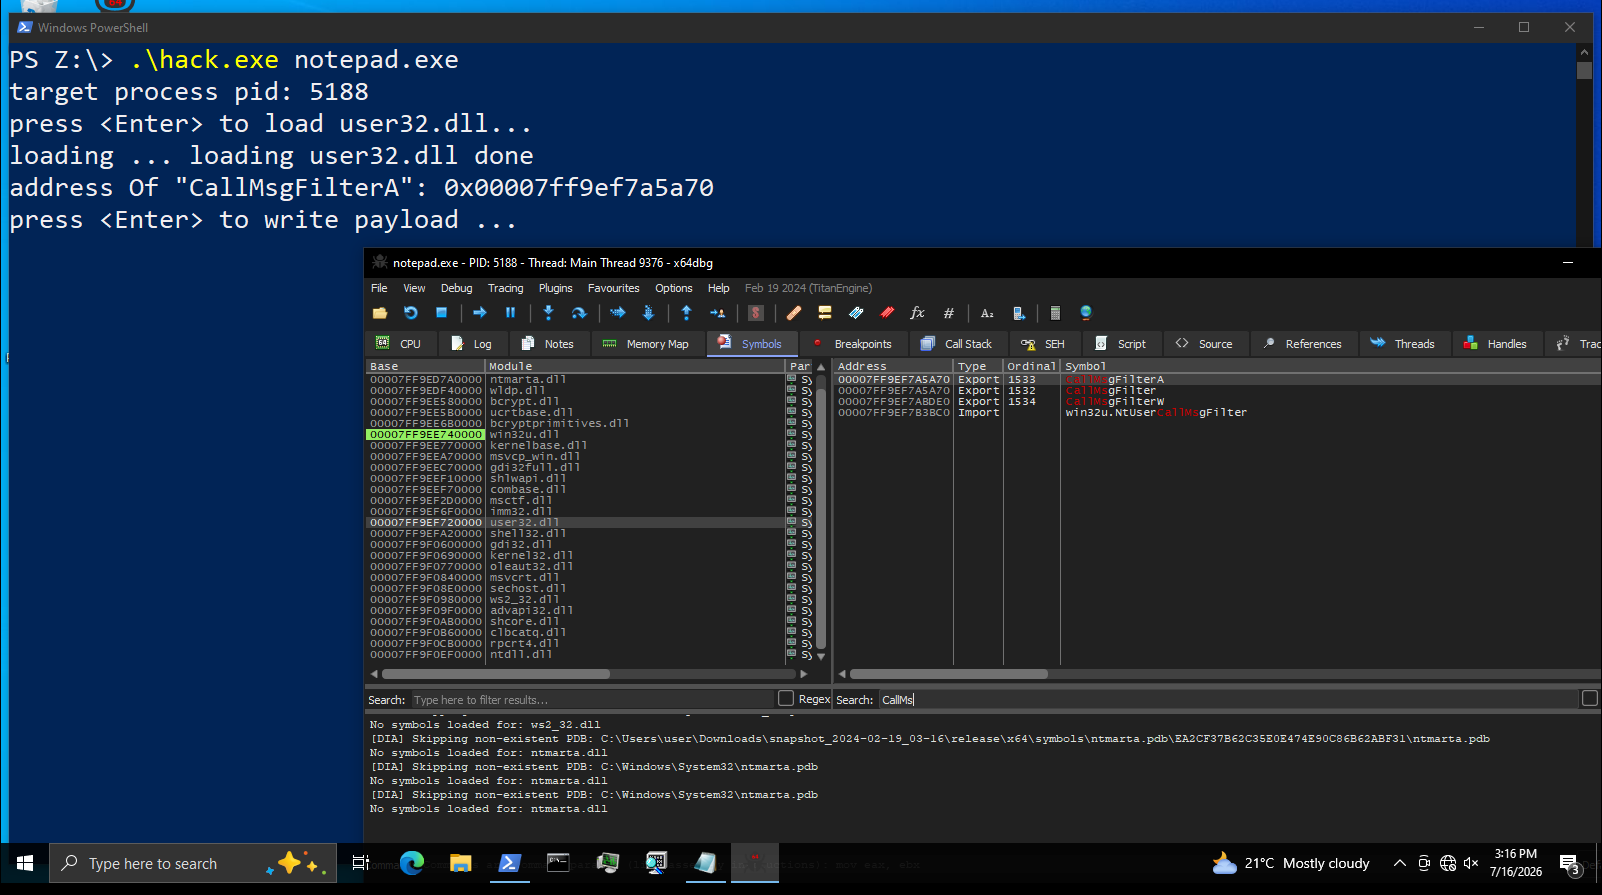
Task: Switch to the Memory Map tab
Action: (x=645, y=343)
